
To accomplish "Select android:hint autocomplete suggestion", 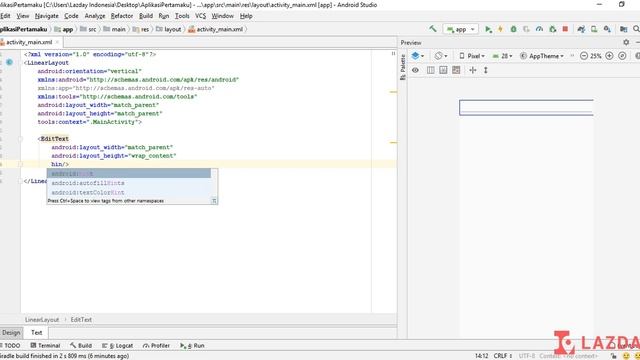I will click(129, 173).
